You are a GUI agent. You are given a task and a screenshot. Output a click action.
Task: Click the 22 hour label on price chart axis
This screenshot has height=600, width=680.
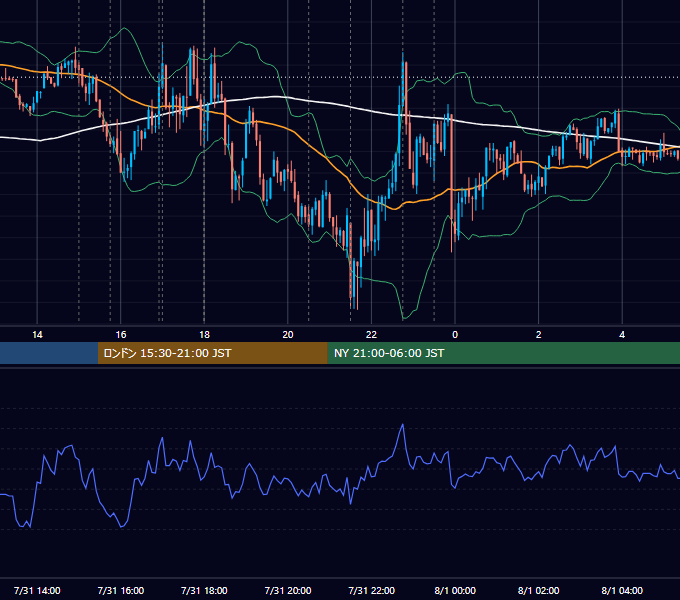pyautogui.click(x=371, y=335)
